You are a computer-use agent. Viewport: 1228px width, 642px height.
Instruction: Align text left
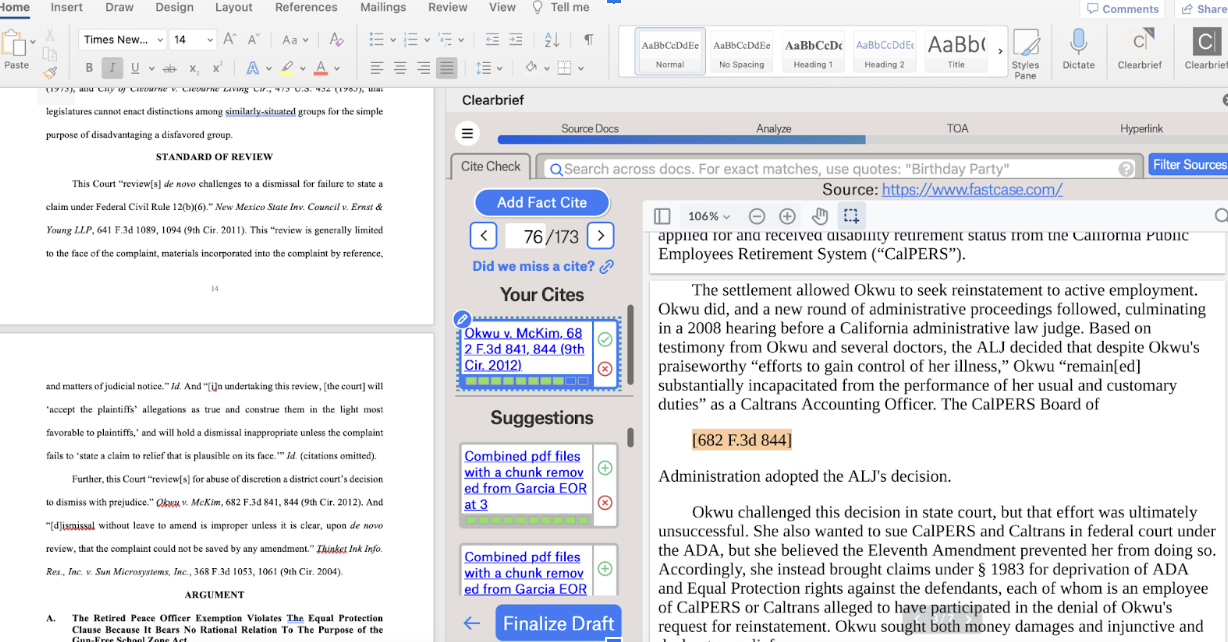(376, 68)
